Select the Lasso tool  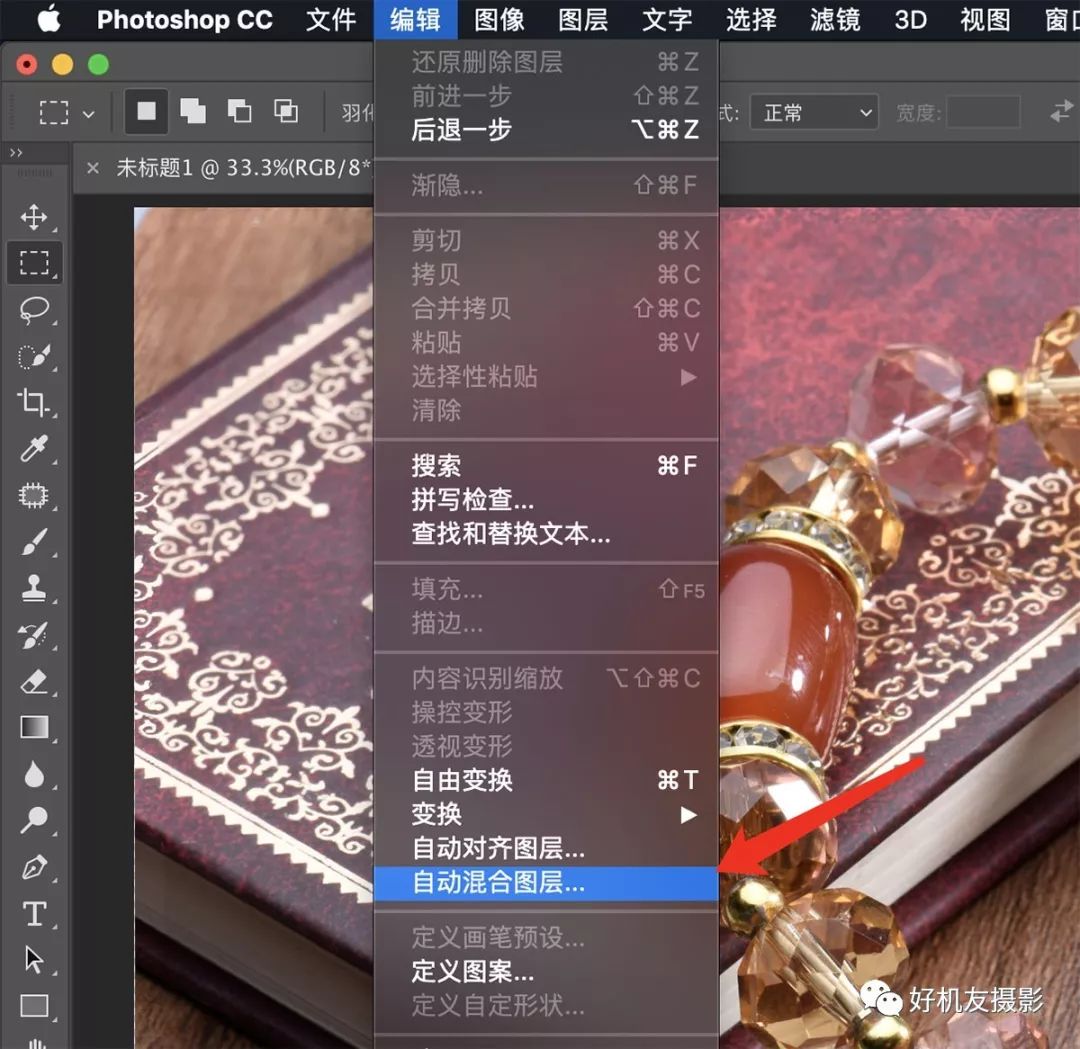click(34, 310)
